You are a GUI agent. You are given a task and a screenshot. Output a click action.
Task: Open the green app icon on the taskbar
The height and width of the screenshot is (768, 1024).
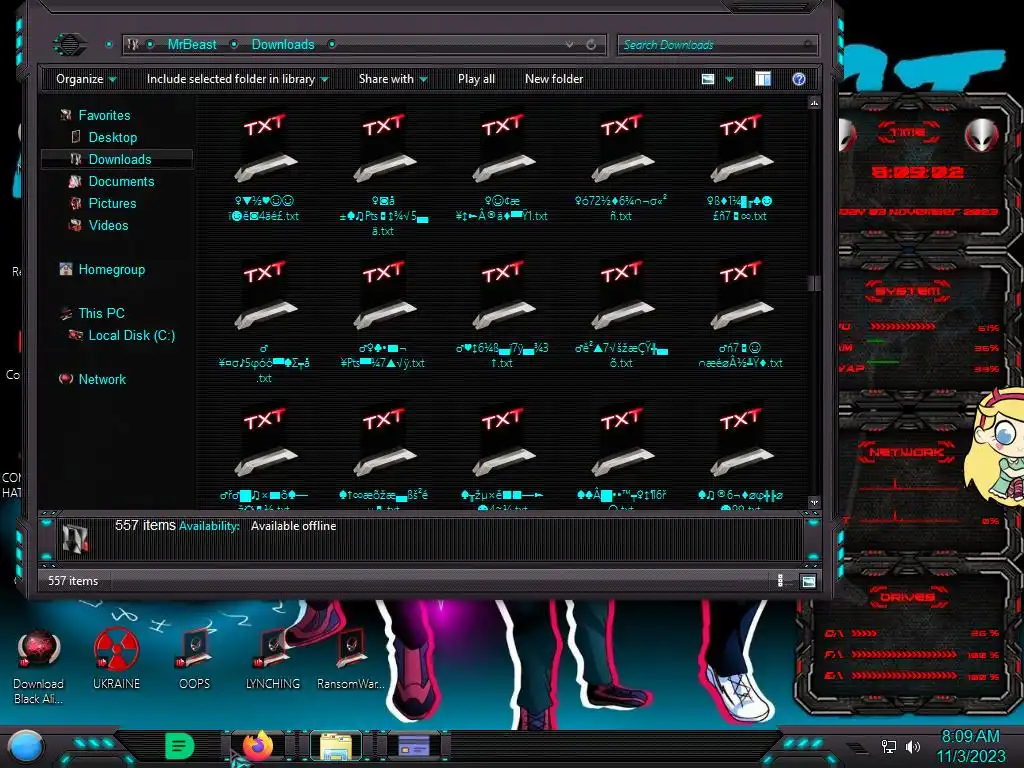[180, 746]
